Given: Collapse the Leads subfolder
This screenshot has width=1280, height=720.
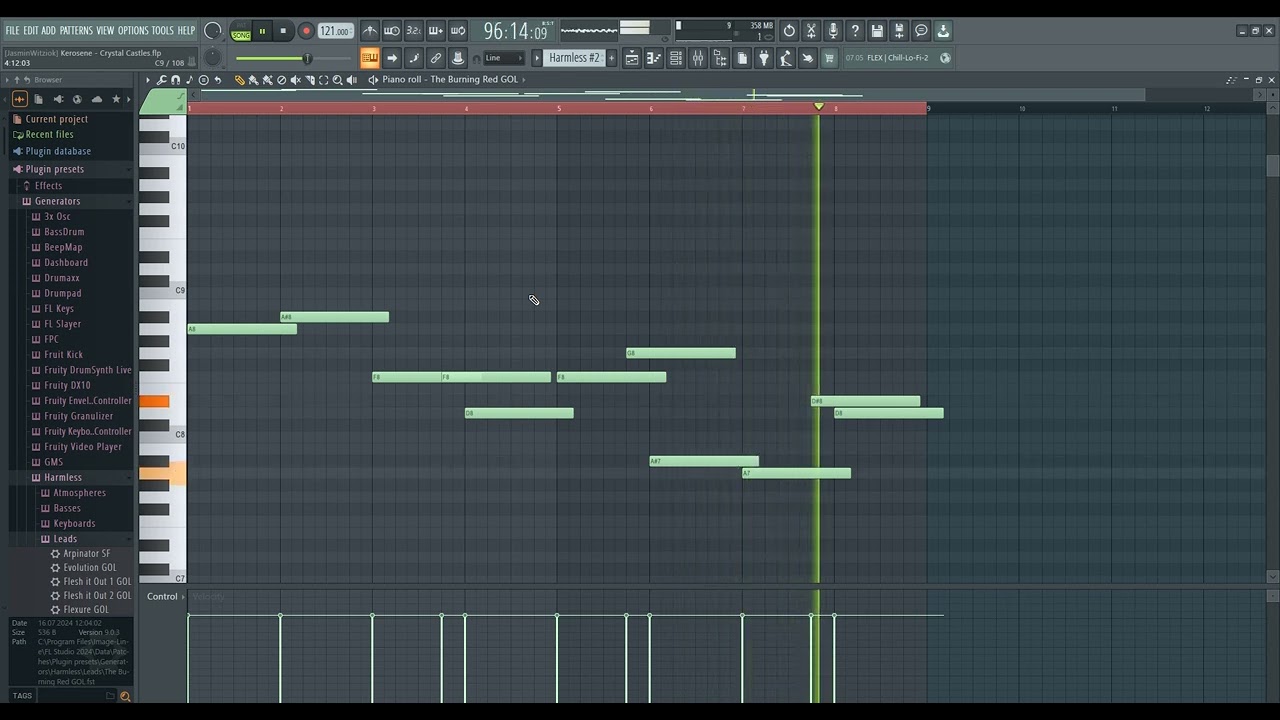Looking at the screenshot, I should pyautogui.click(x=65, y=539).
